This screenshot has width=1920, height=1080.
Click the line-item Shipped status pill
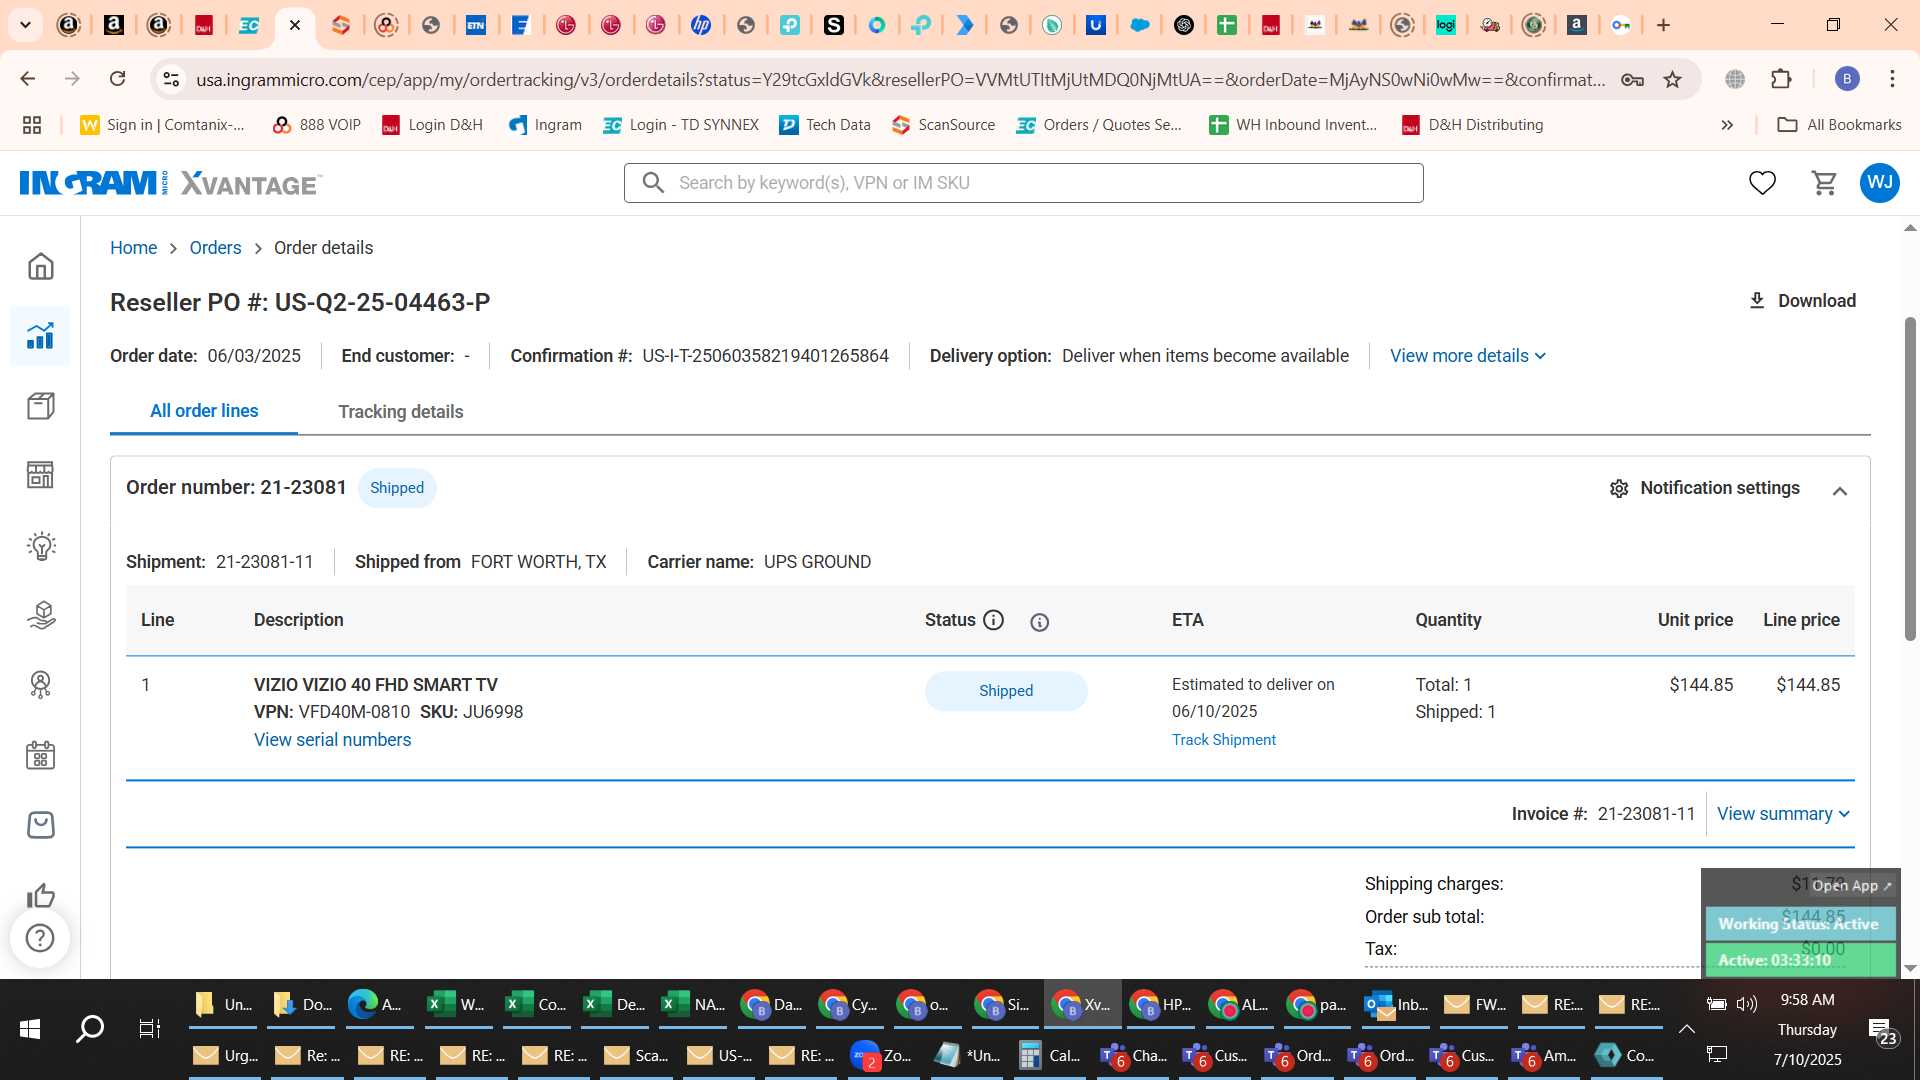click(x=1006, y=691)
